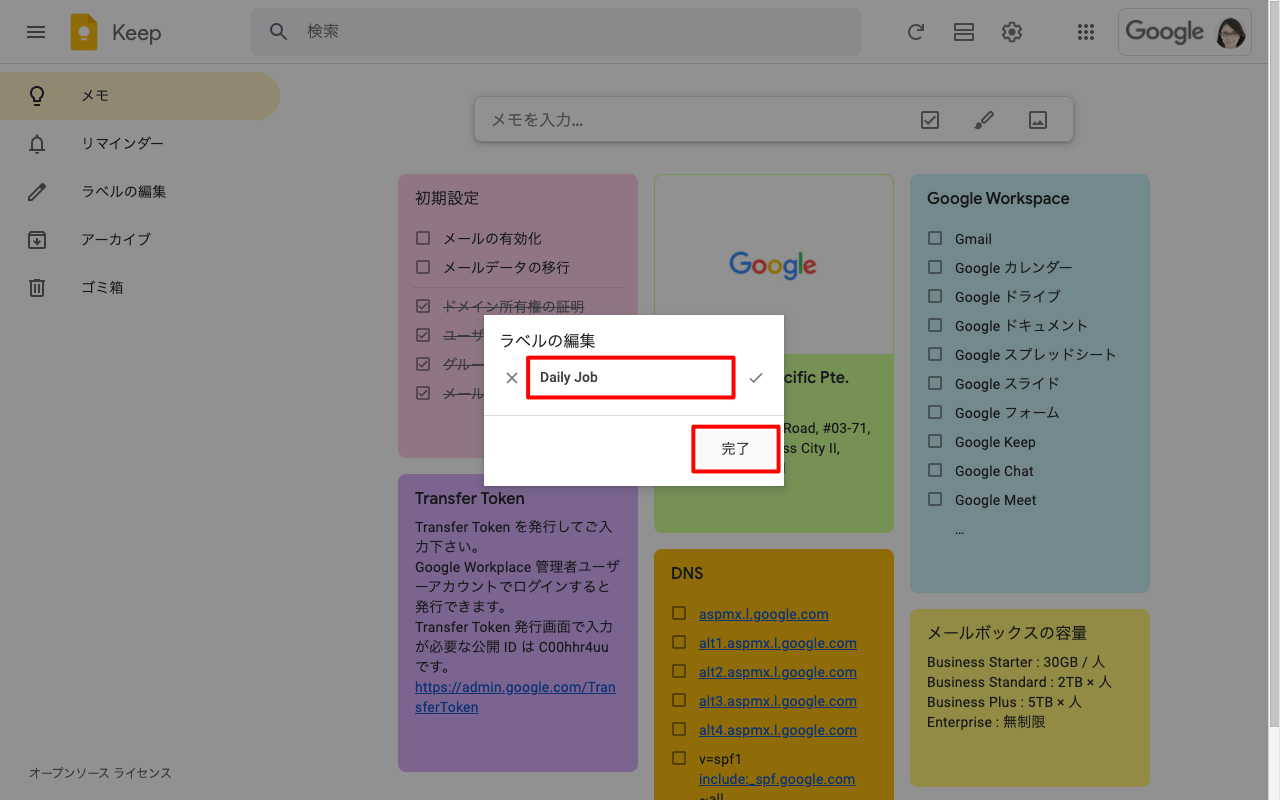Open ラベルの編集 in the sidebar
1280x800 pixels.
140,192
